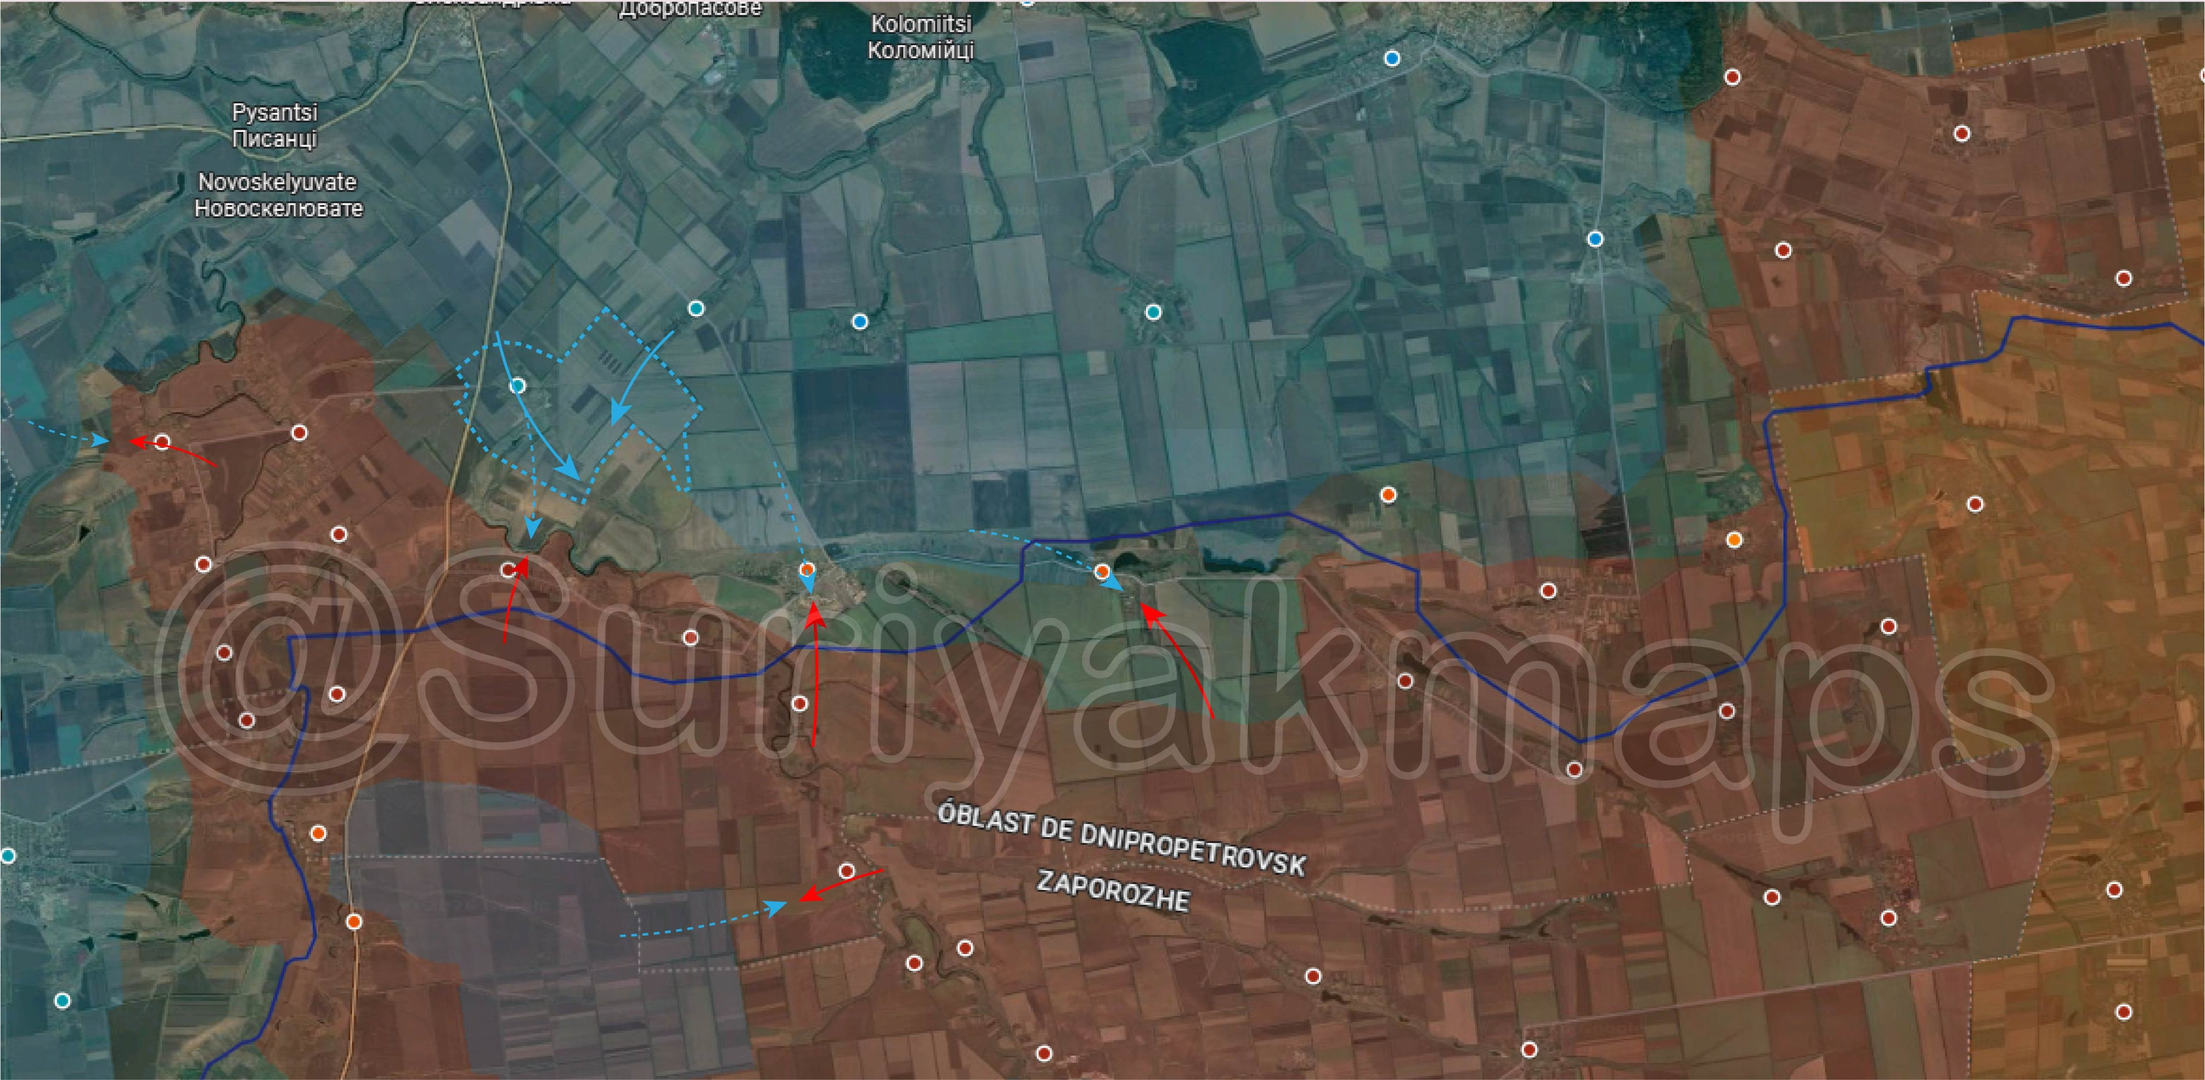Image resolution: width=2205 pixels, height=1080 pixels.
Task: Click the ZAPOROZHE region label
Action: tap(1112, 890)
